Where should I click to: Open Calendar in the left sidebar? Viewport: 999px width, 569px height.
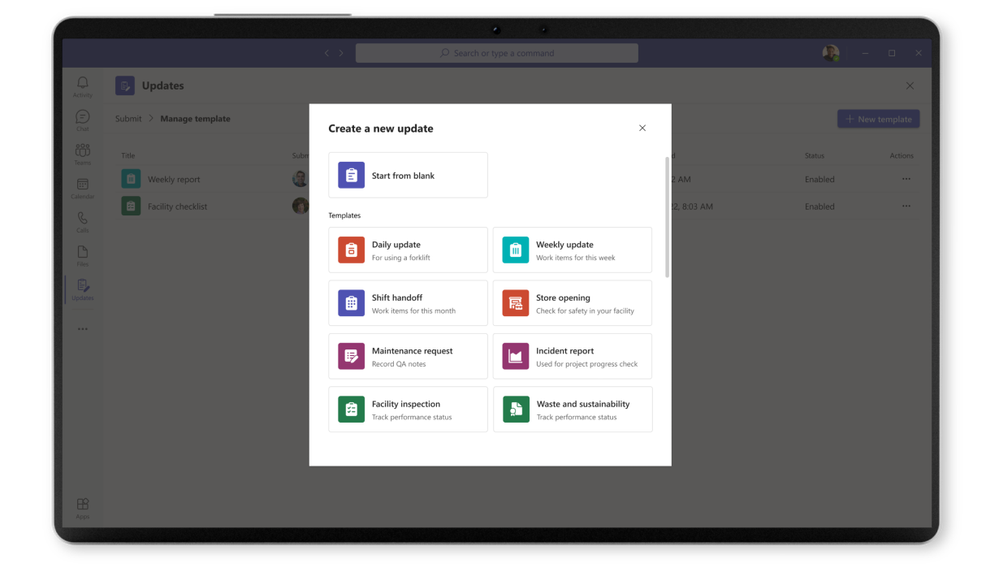point(82,188)
